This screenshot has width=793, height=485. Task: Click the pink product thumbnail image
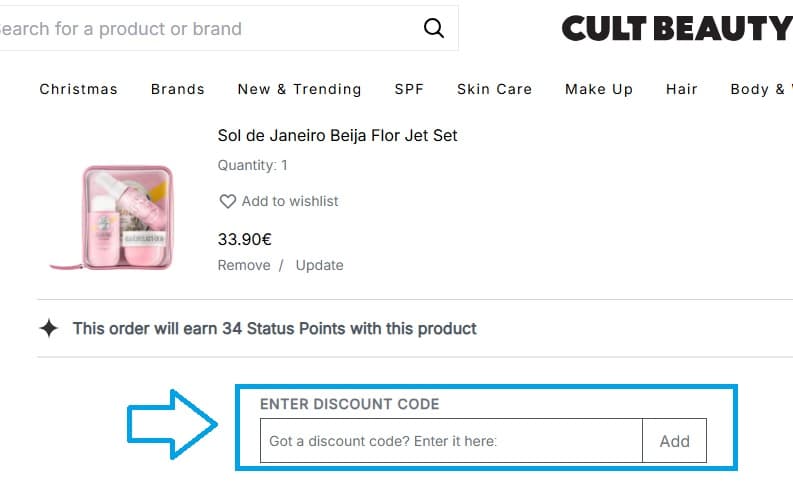click(112, 218)
